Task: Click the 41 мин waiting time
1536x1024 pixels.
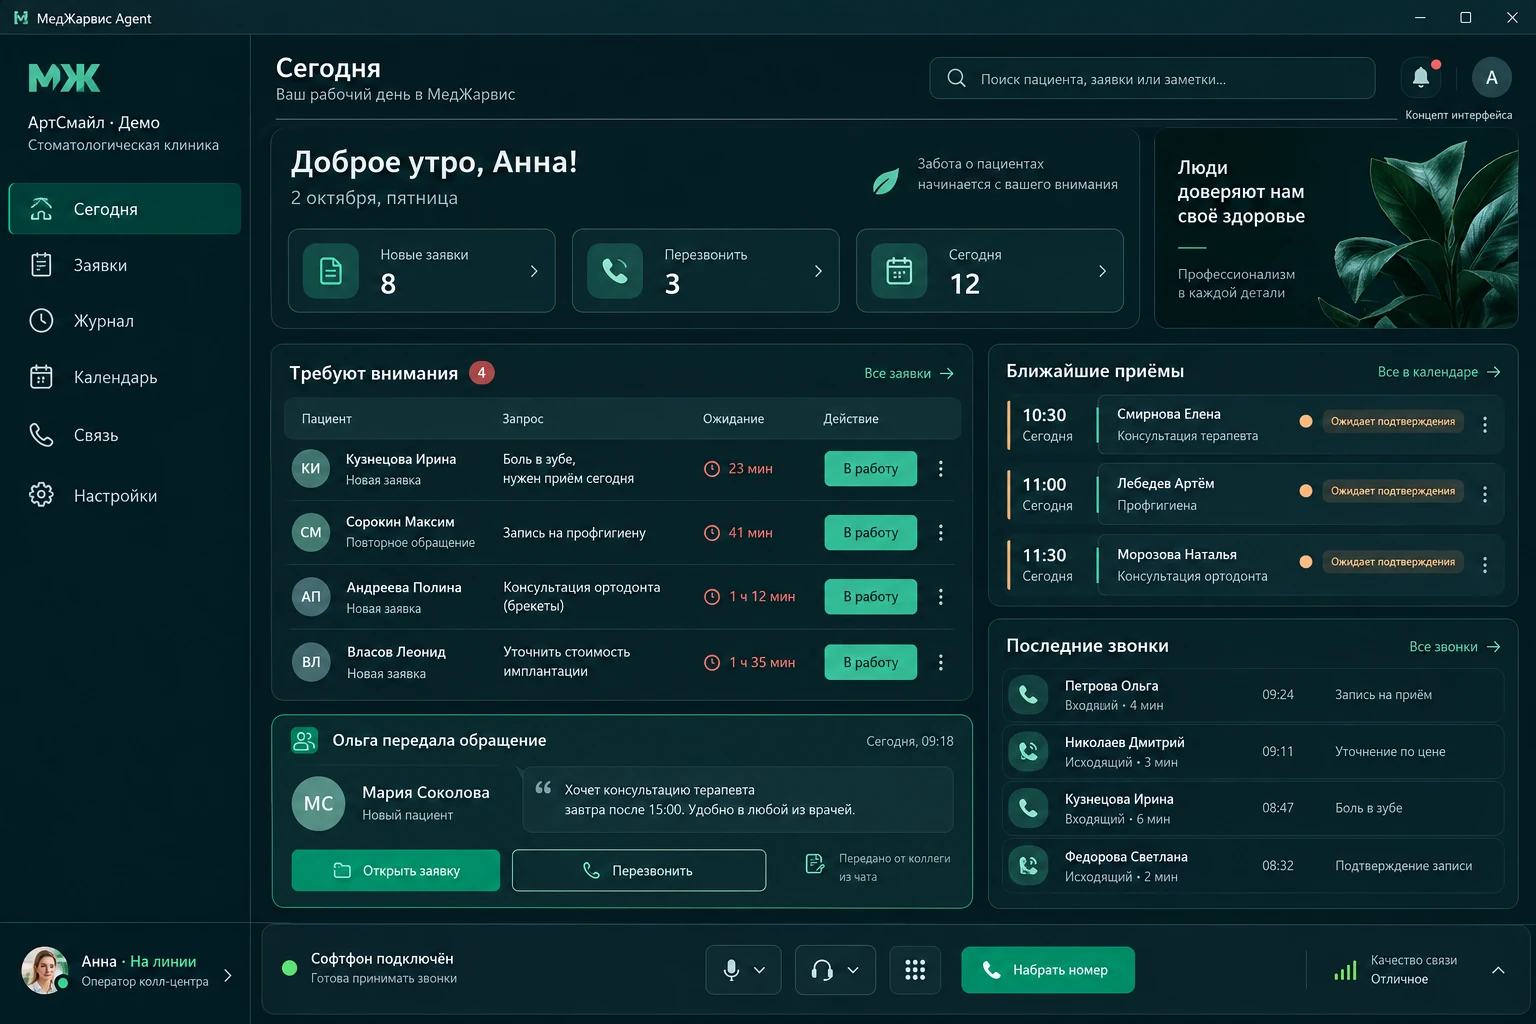Action: point(750,532)
